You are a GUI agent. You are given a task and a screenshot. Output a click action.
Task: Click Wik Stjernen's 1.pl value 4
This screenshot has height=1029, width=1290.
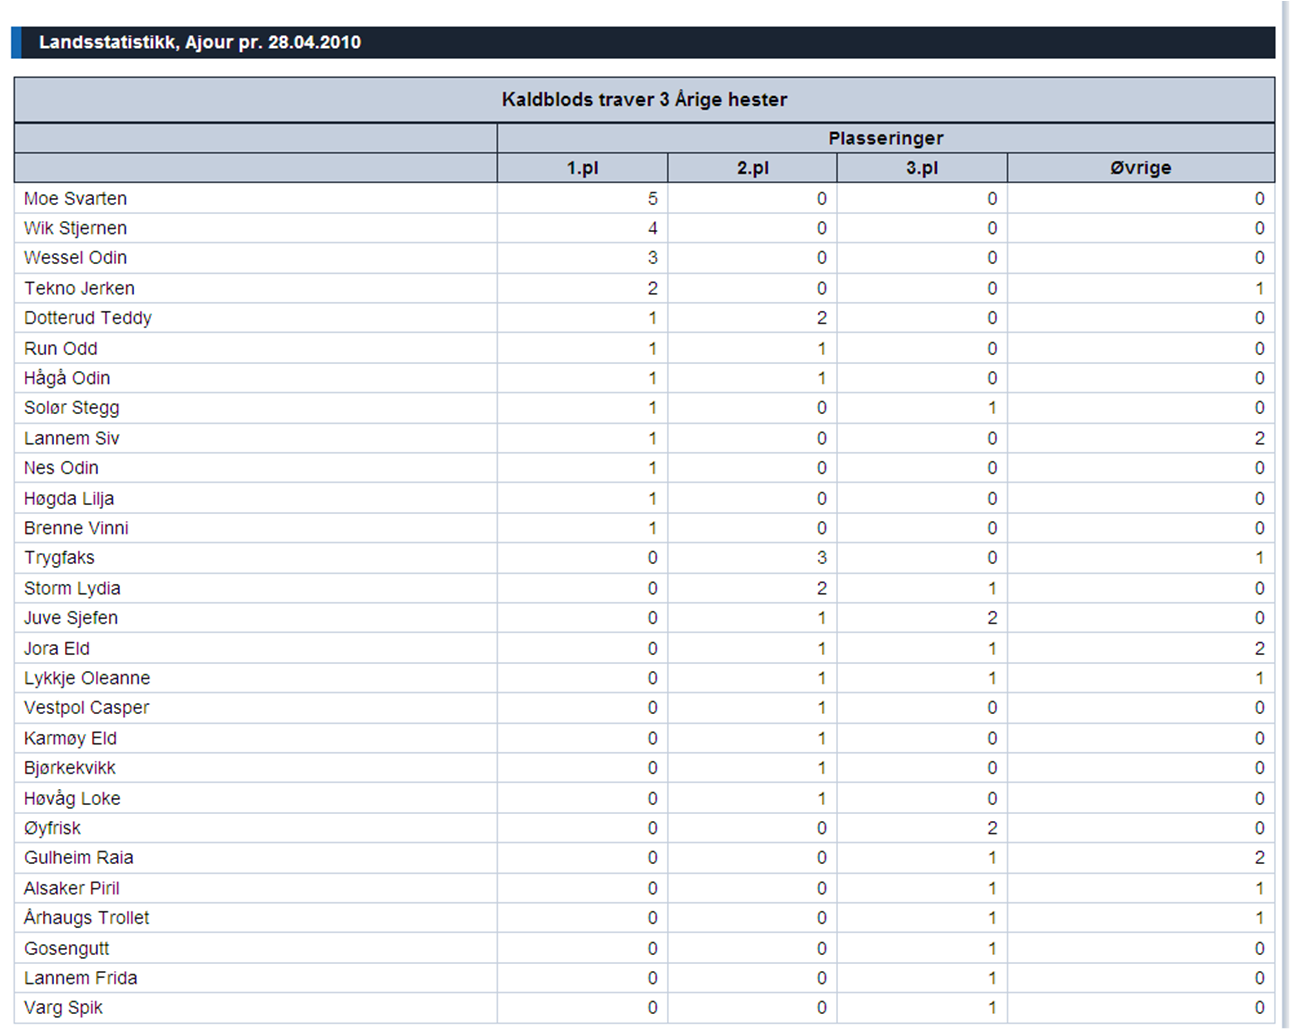(652, 228)
